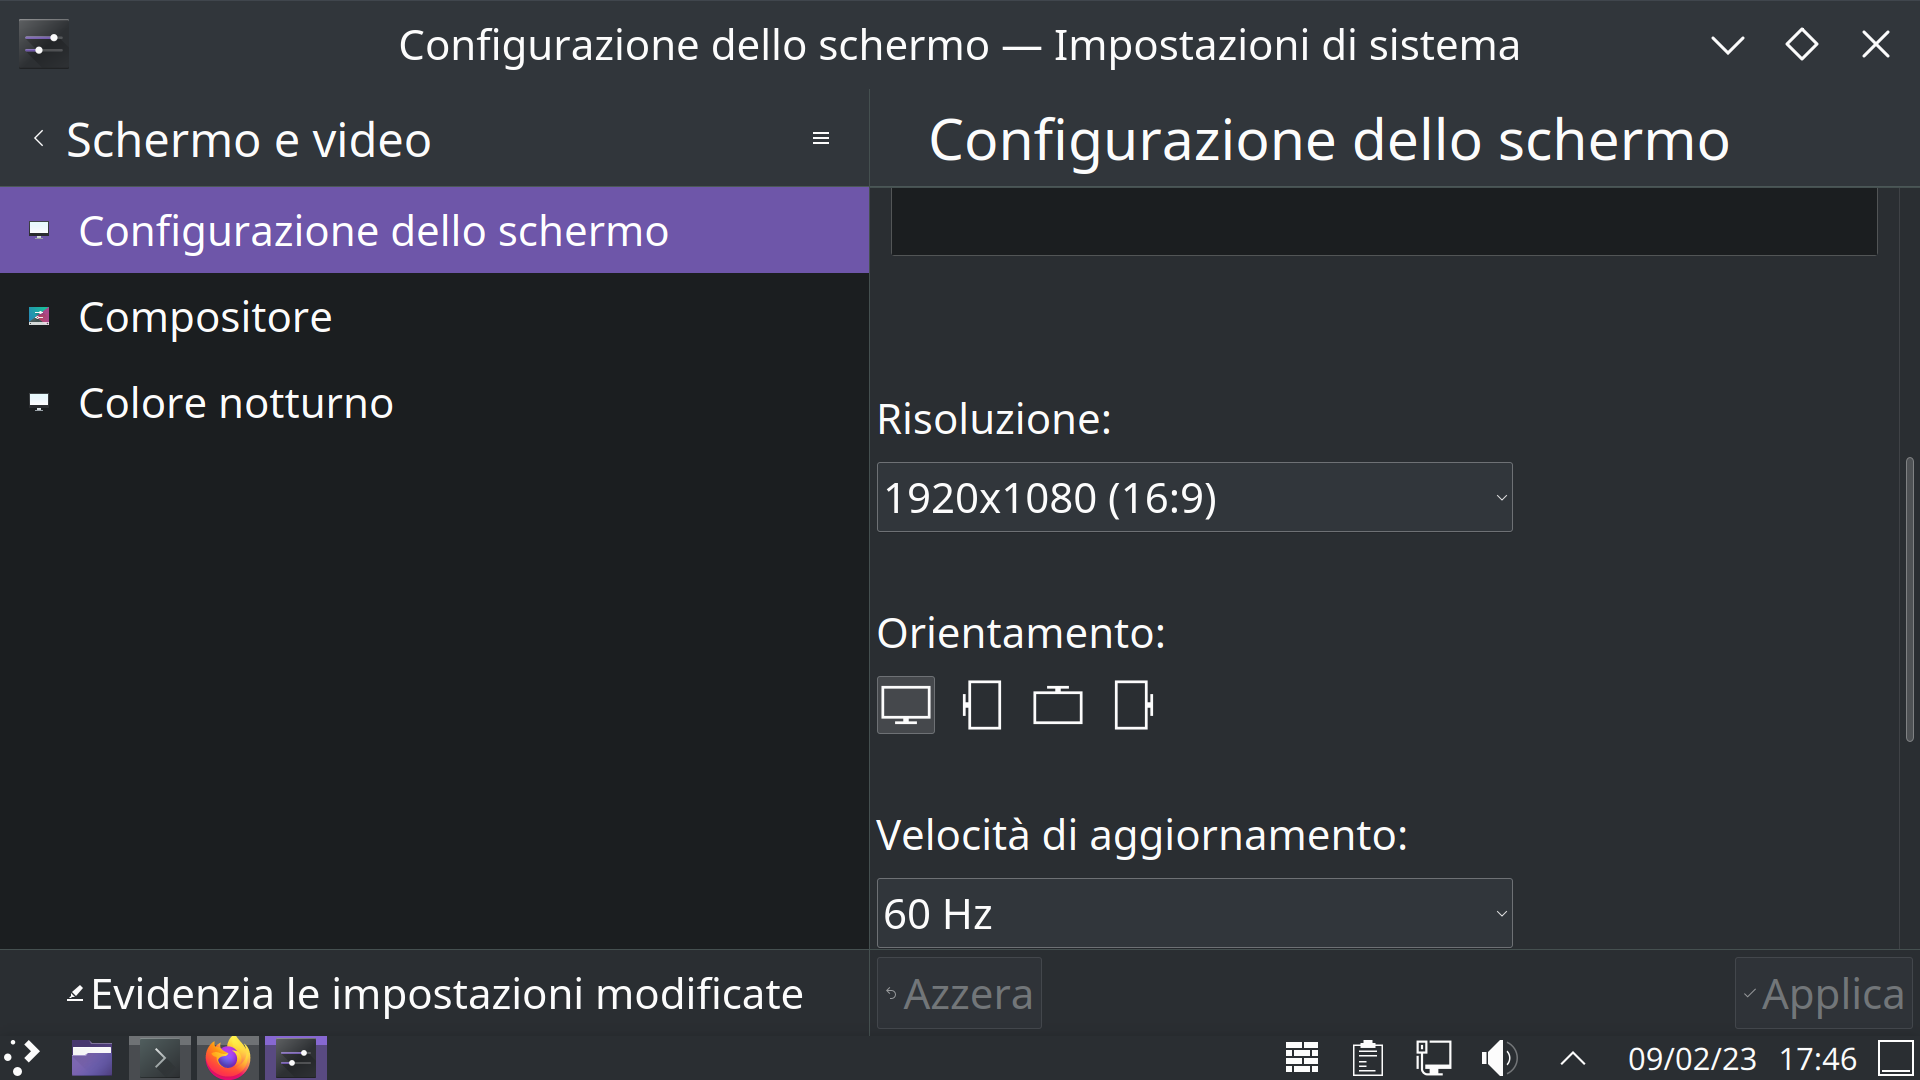Open Firefox from the taskbar
Viewport: 1920px width, 1080px height.
pos(227,1058)
